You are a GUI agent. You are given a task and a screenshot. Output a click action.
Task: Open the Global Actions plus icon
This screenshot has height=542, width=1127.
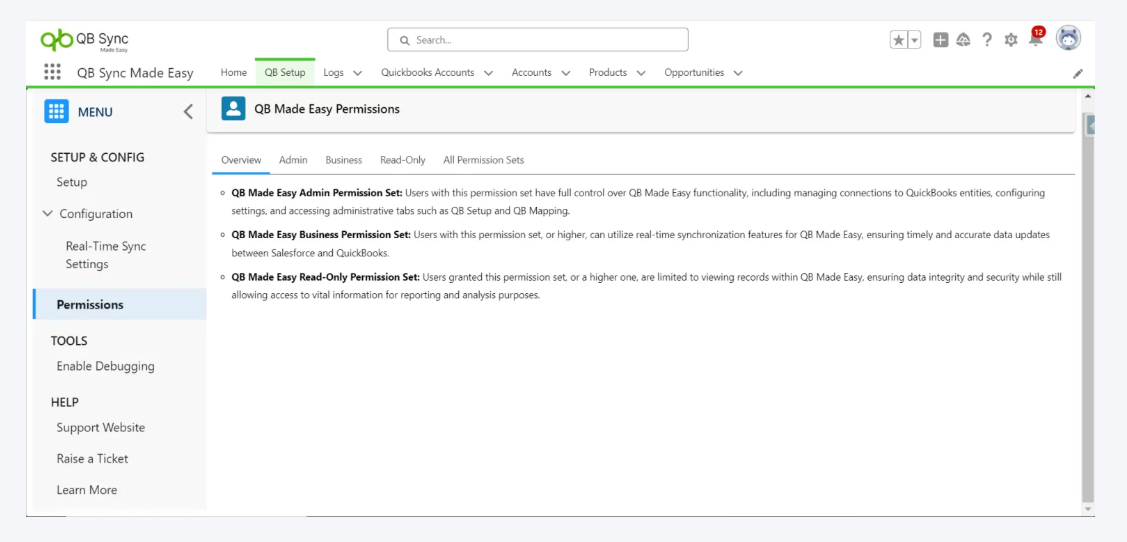941,40
